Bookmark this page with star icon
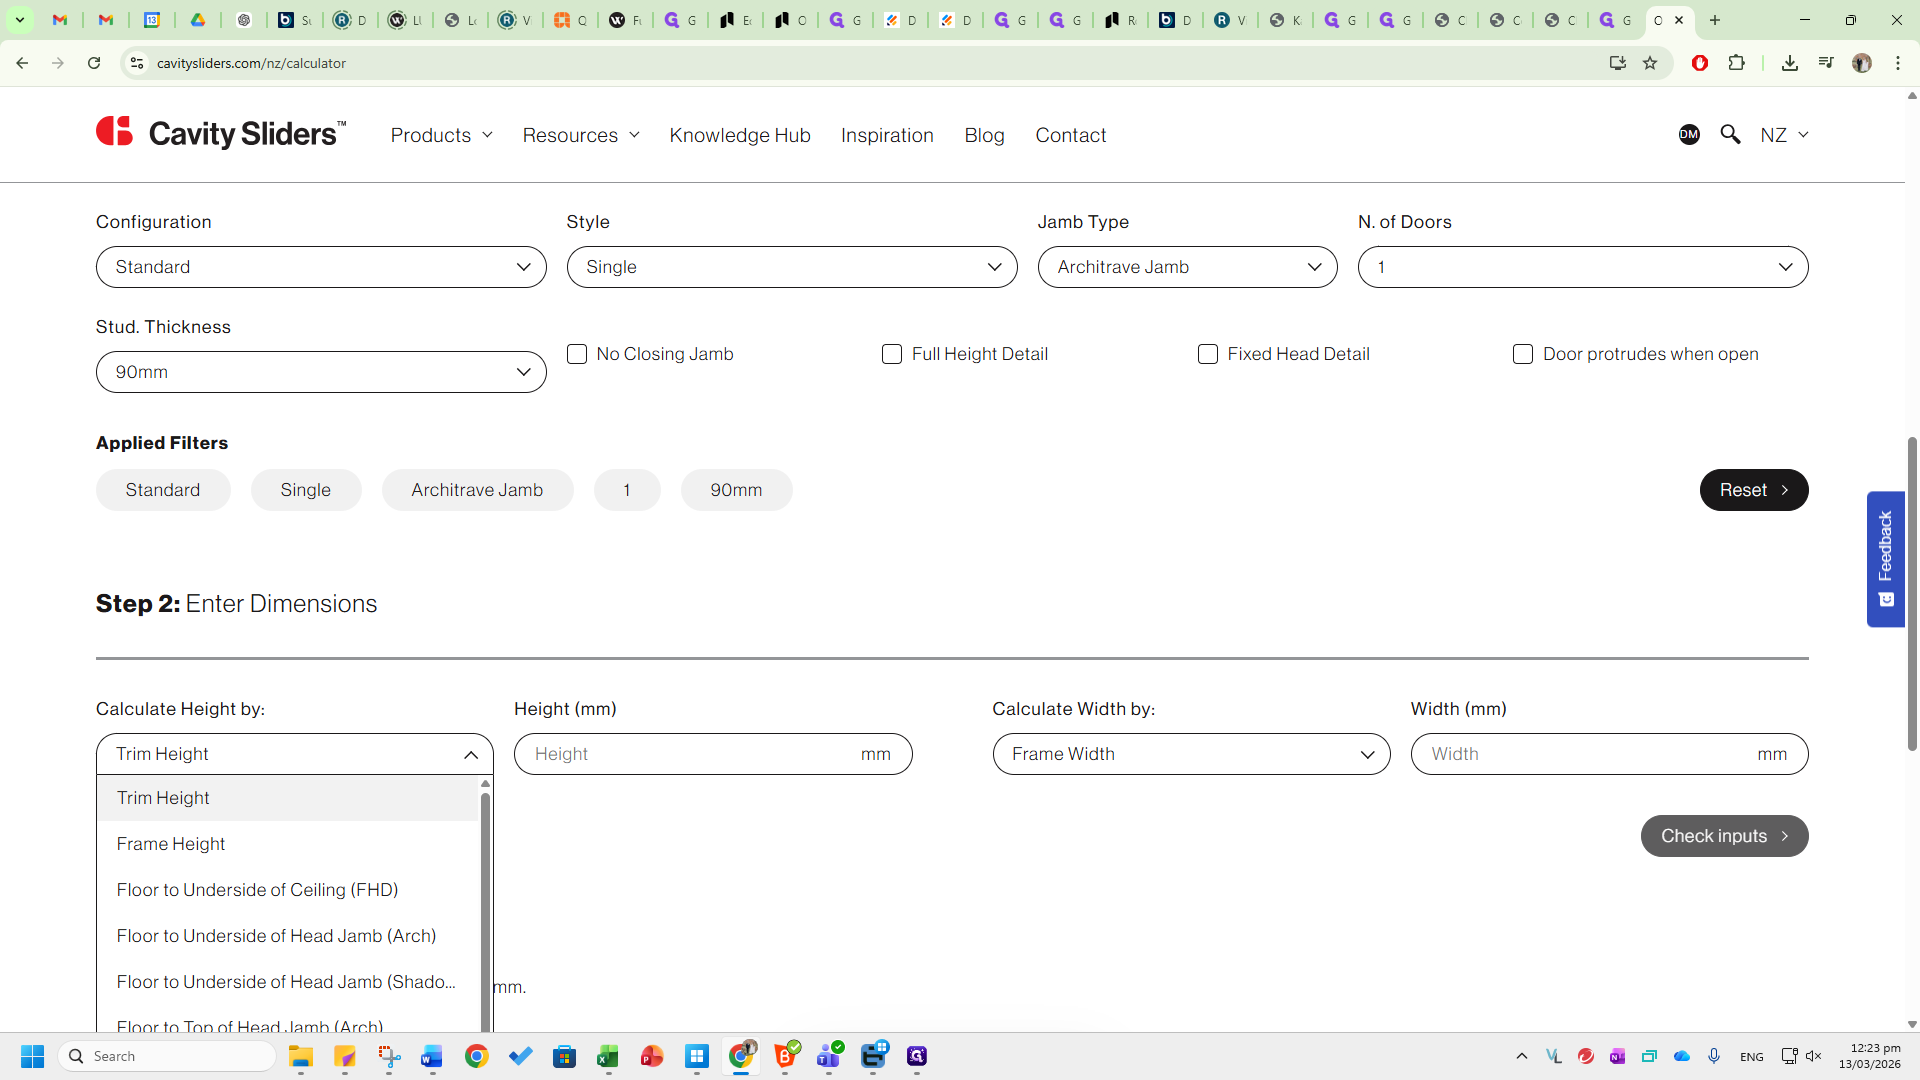1920x1080 pixels. (x=1650, y=63)
